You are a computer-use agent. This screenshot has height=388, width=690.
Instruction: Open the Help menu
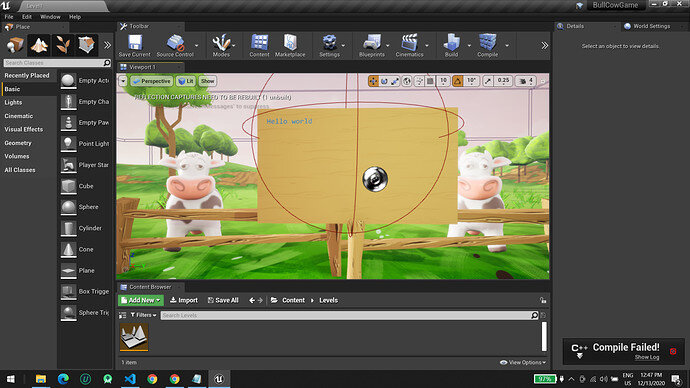75,17
